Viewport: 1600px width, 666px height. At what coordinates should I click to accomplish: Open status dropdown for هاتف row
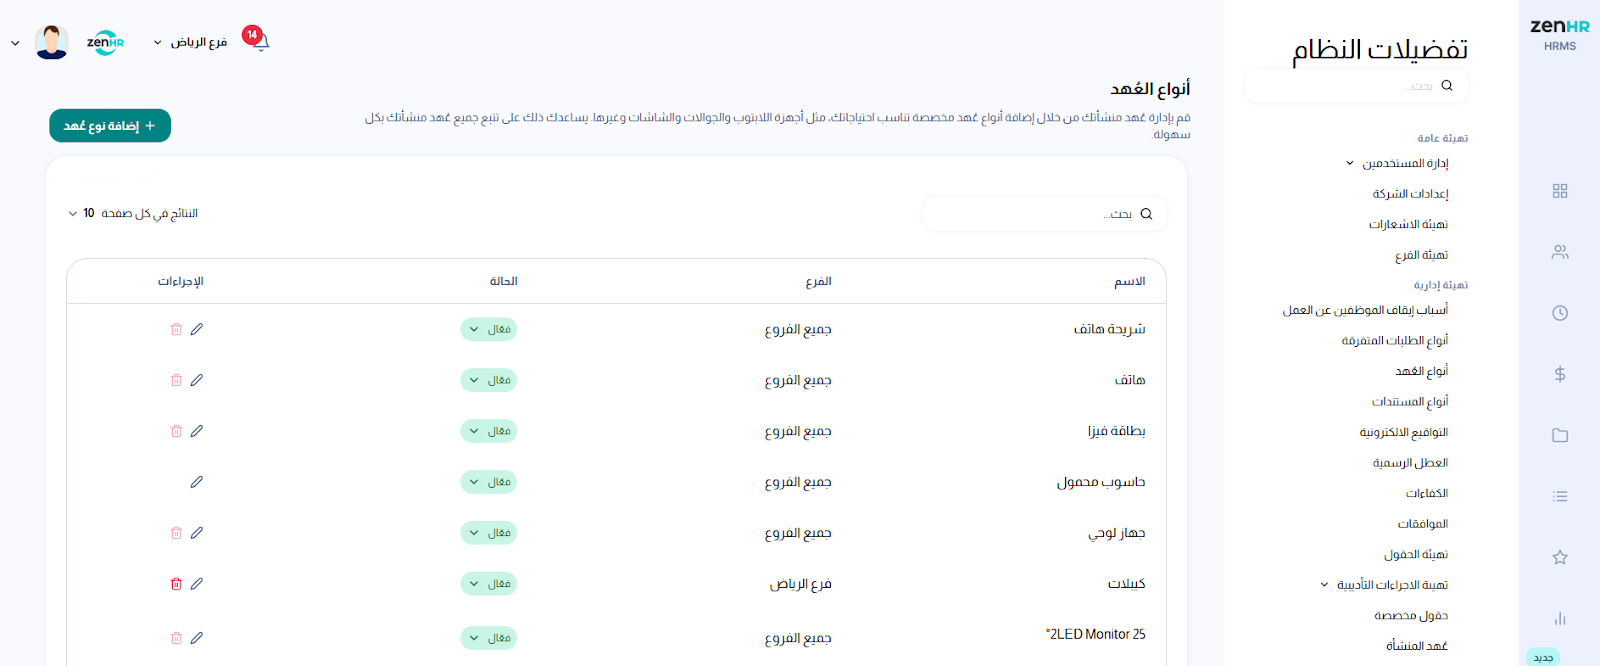pos(489,380)
